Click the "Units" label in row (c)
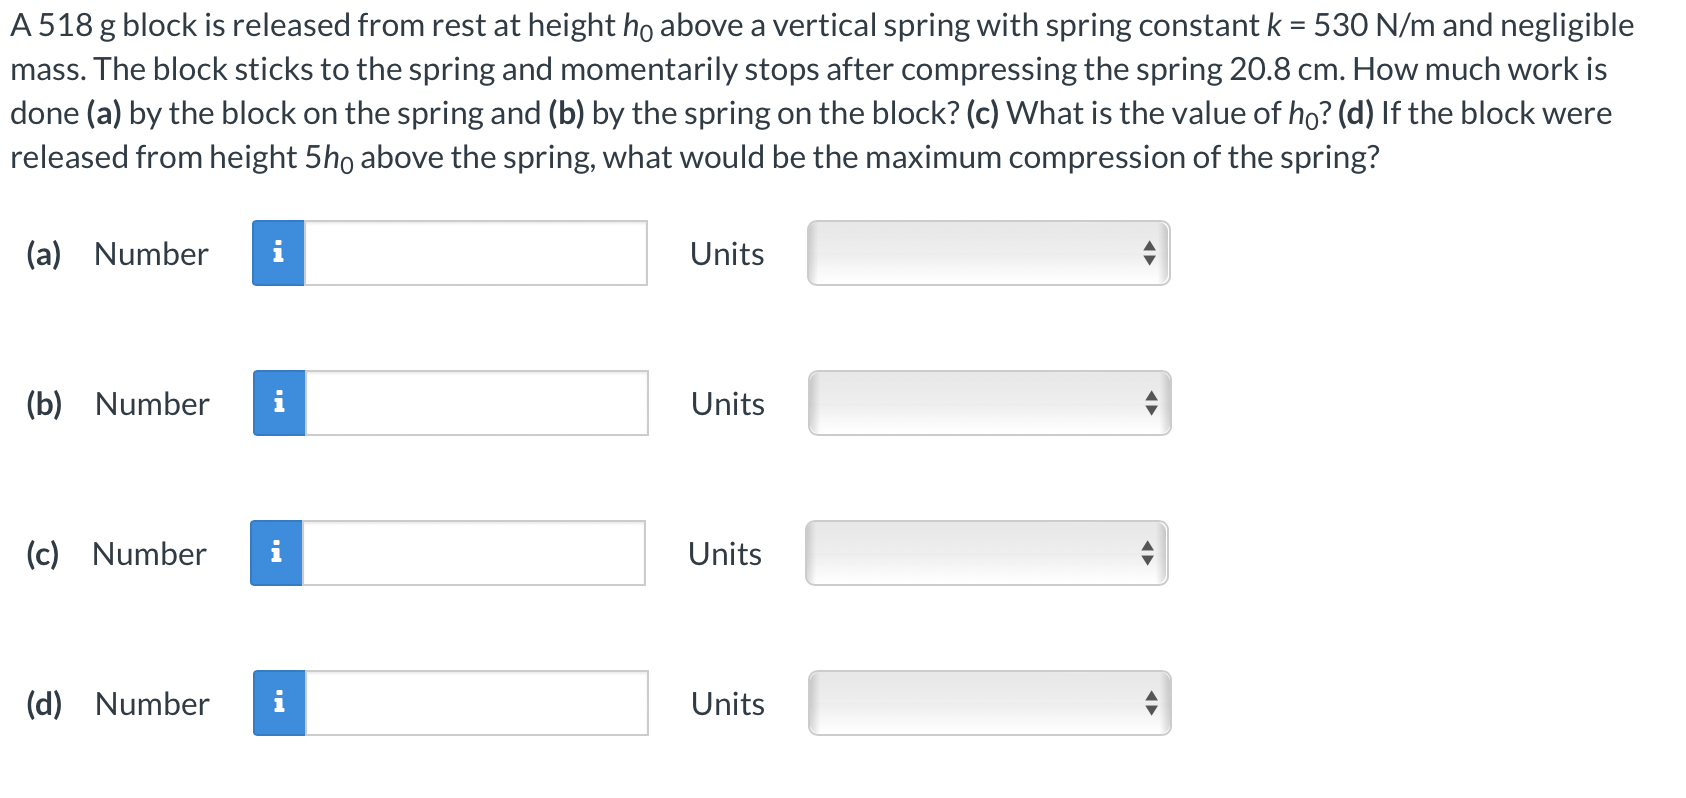The image size is (1686, 798). (725, 554)
